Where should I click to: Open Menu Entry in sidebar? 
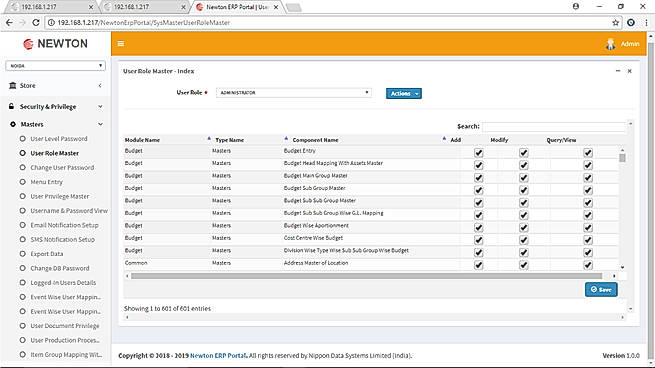[46, 182]
